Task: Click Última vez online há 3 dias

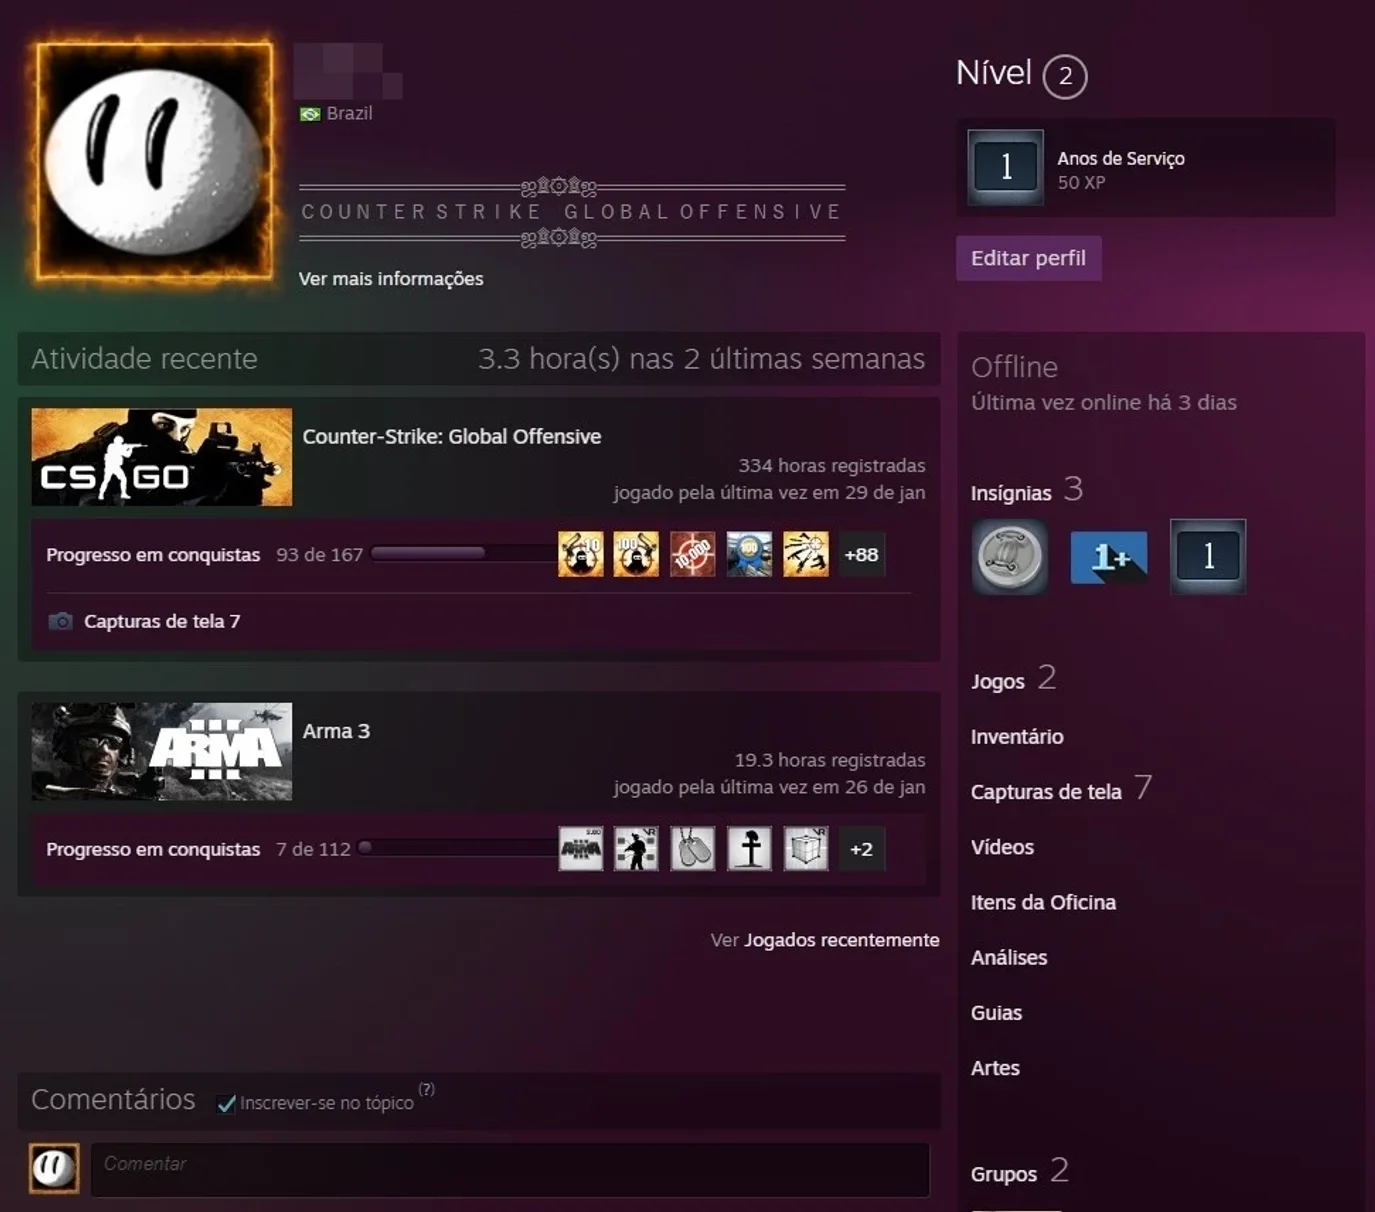Action: (x=1104, y=402)
